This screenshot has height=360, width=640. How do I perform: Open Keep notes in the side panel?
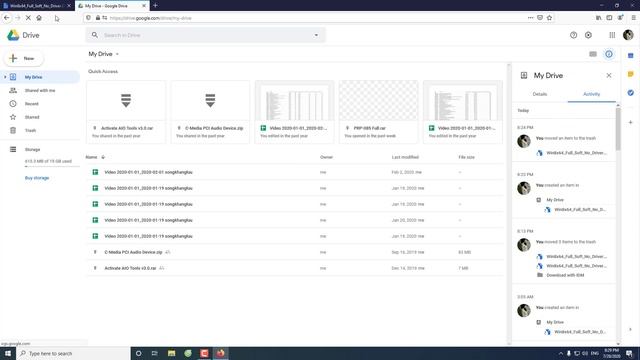[x=631, y=74]
